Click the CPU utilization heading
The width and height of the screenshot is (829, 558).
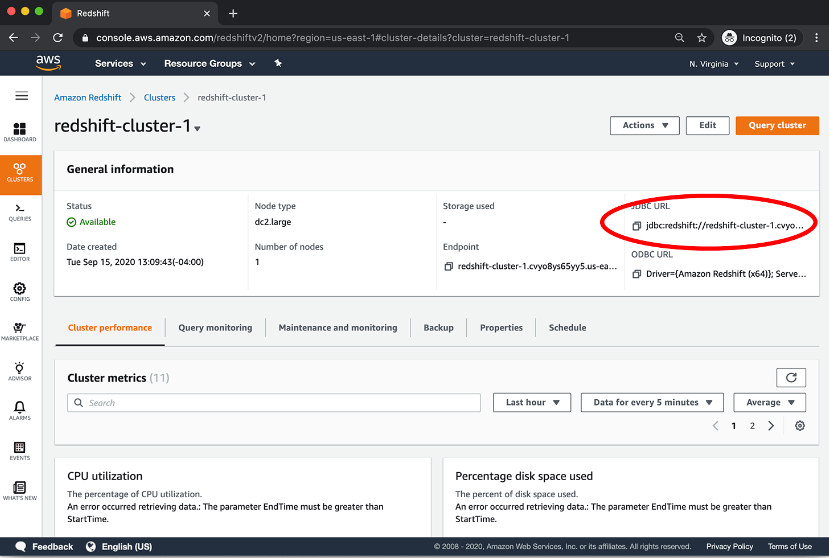(105, 476)
